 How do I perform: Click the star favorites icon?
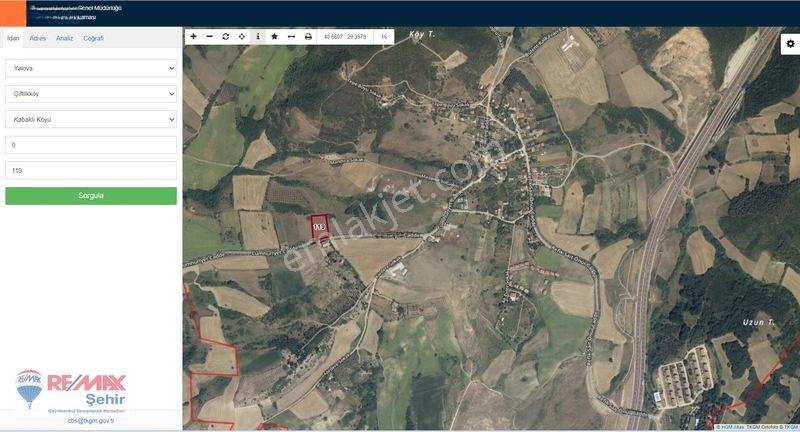coord(274,37)
